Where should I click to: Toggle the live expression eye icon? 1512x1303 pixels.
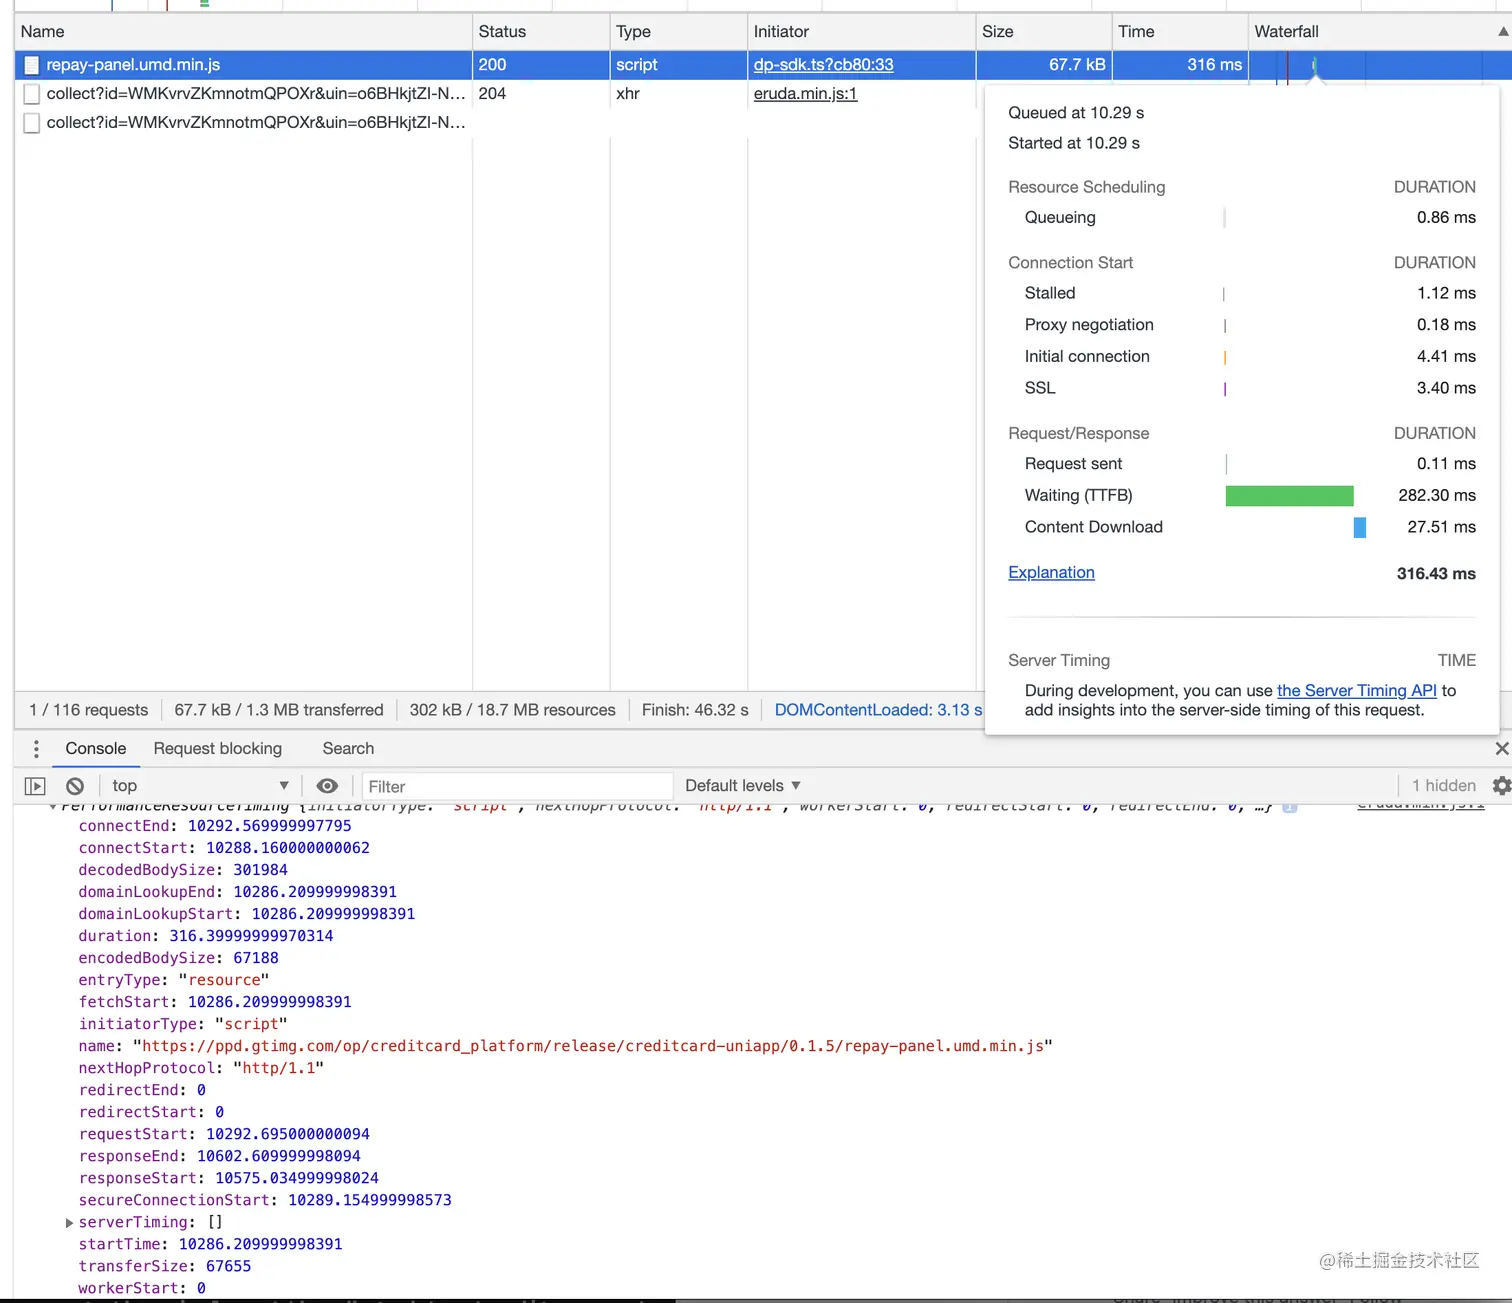(327, 786)
